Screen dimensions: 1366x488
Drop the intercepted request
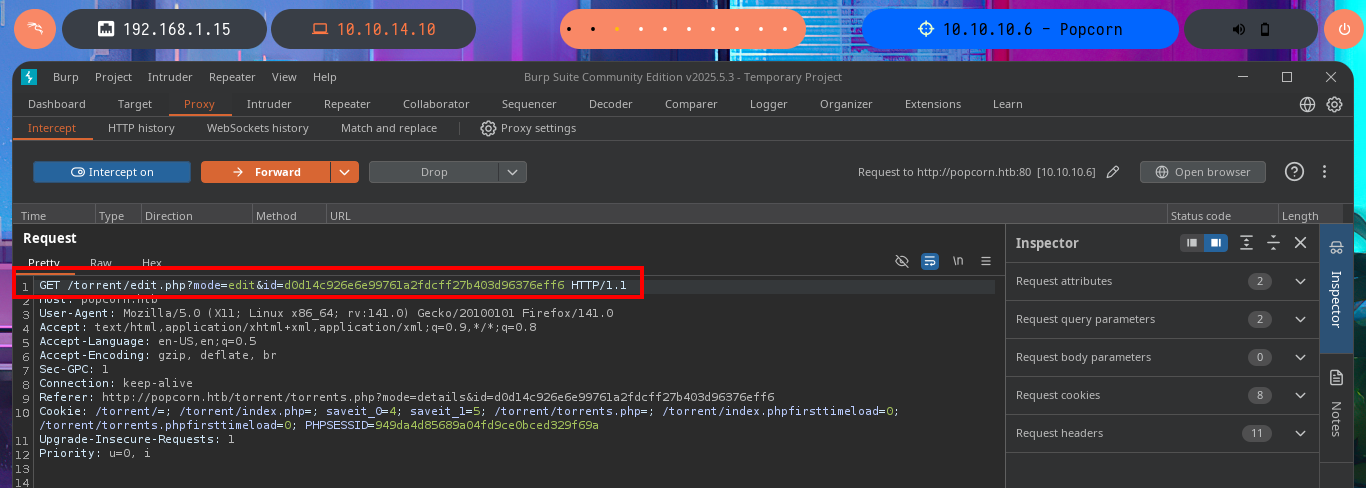point(434,172)
